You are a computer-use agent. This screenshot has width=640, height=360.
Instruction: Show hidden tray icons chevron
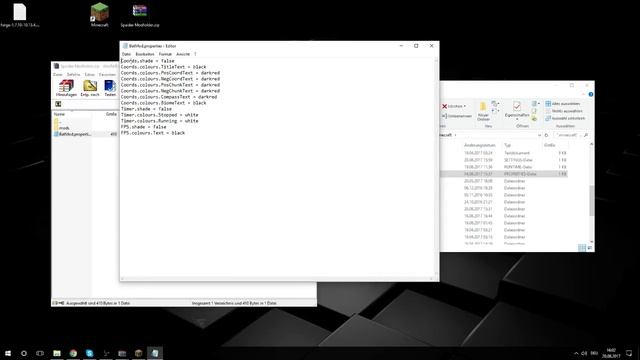click(x=576, y=353)
